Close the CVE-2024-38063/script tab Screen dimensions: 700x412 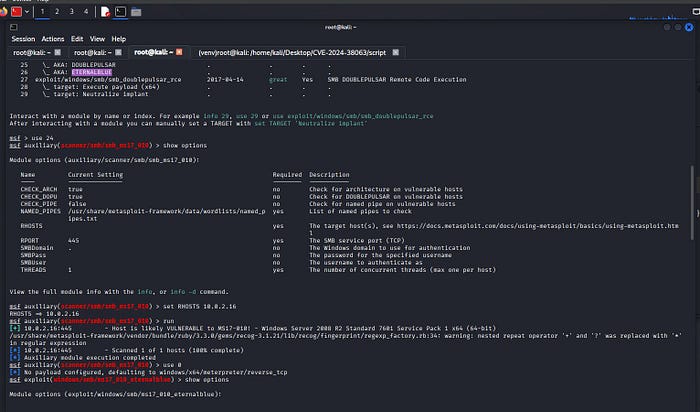click(x=396, y=53)
